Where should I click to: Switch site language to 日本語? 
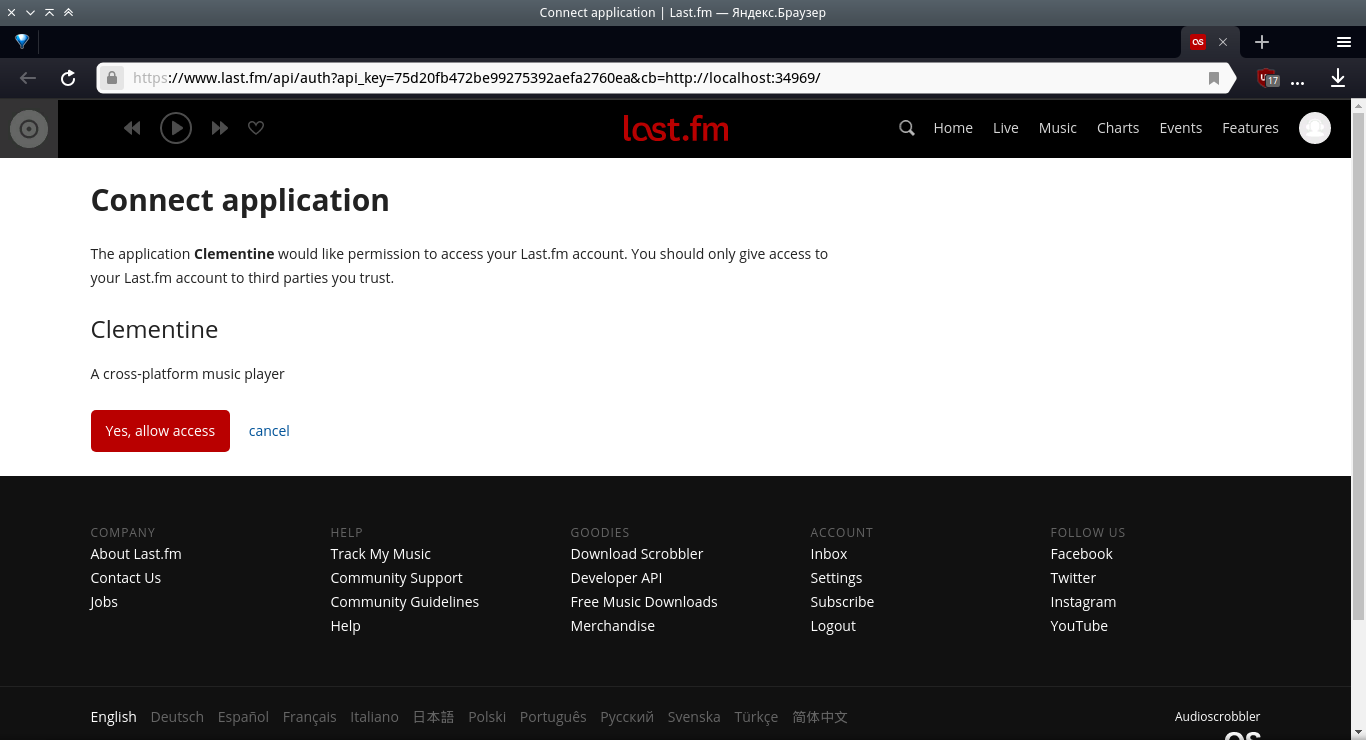[434, 717]
